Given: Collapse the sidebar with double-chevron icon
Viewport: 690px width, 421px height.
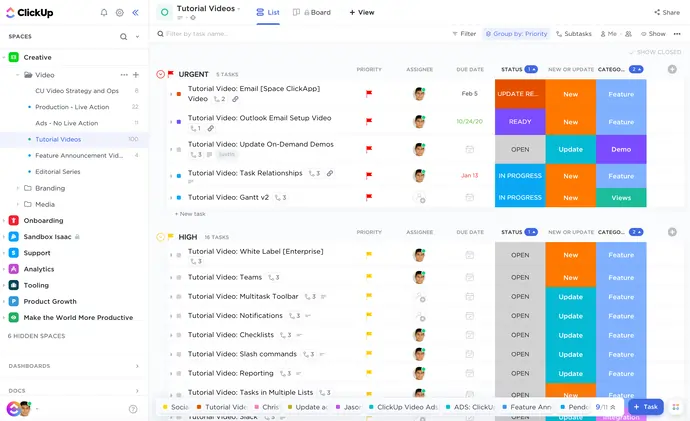Looking at the screenshot, I should [x=136, y=12].
